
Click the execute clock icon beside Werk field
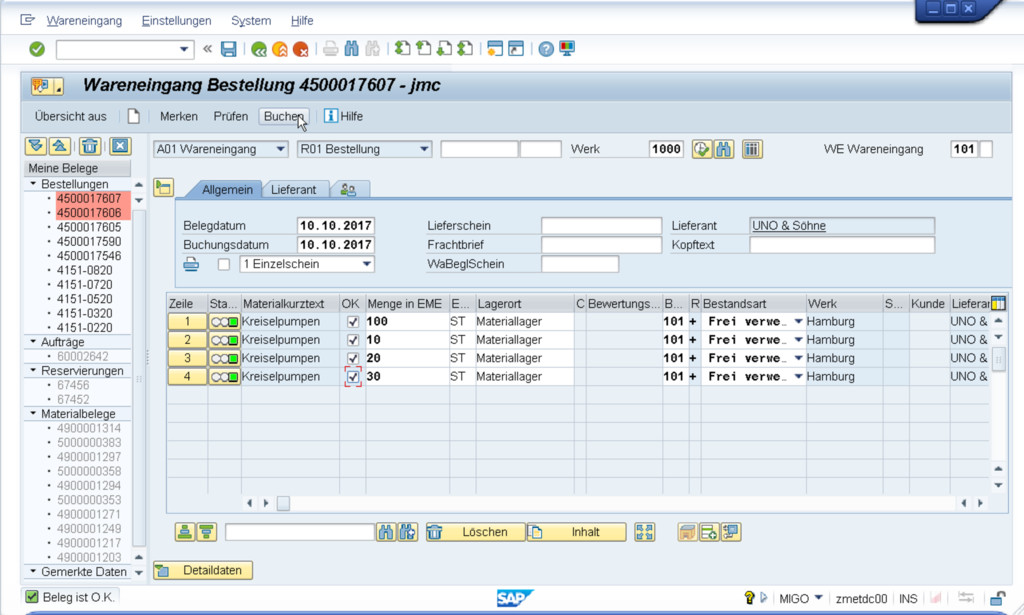[x=702, y=149]
